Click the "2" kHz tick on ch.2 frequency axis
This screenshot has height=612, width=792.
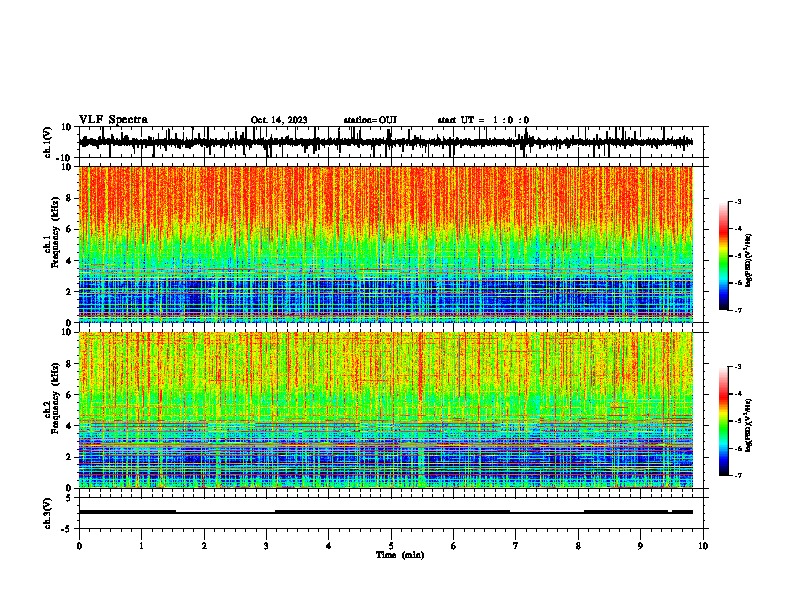pos(70,457)
